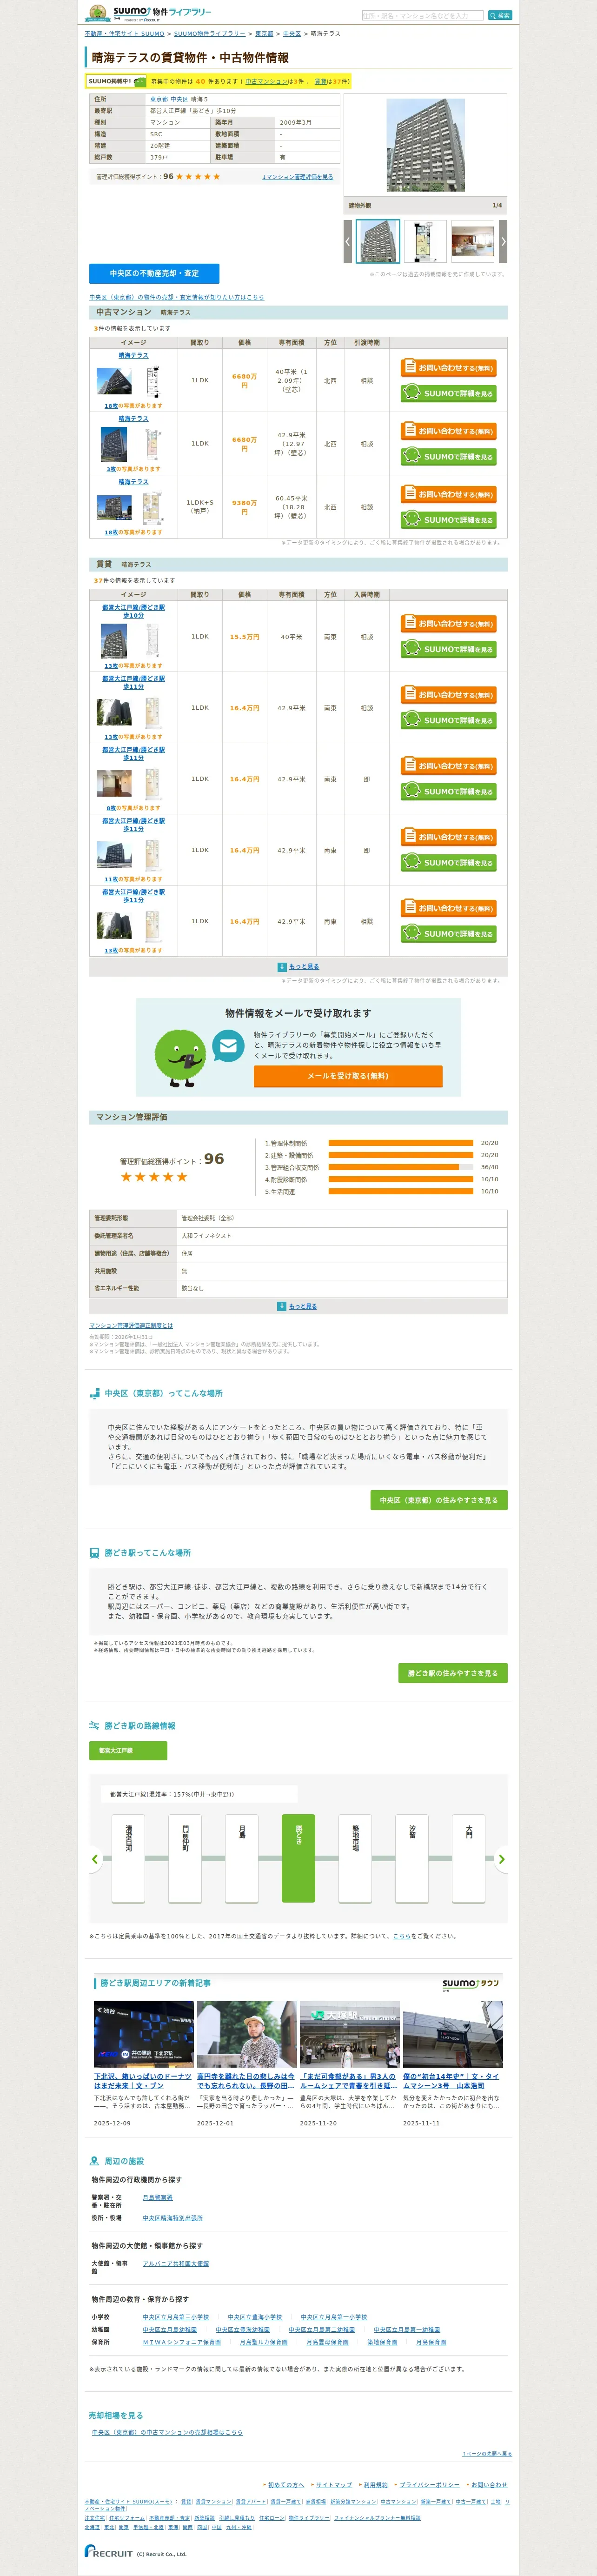Open サイトマップ footer link
This screenshot has width=597, height=2576.
[334, 2485]
